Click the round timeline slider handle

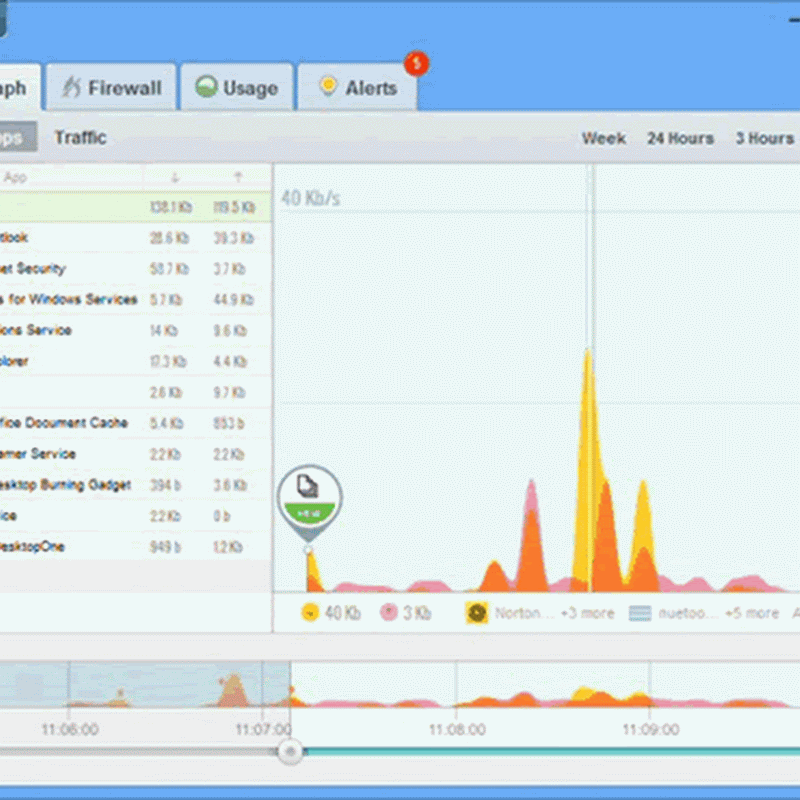coord(290,751)
